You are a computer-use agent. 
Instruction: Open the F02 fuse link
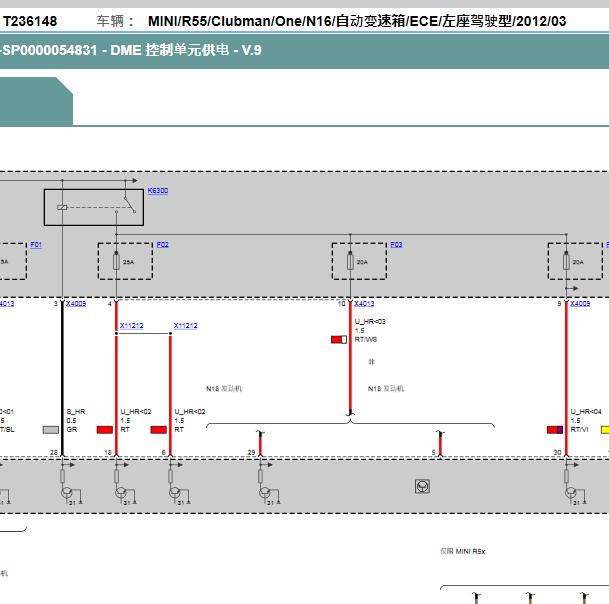click(x=162, y=244)
